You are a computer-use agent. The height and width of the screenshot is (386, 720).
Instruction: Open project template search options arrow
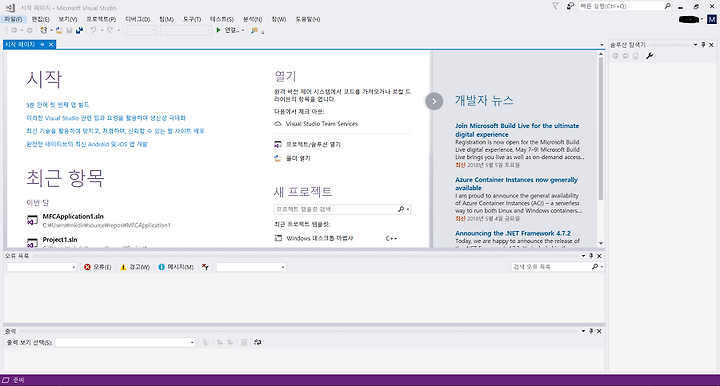click(408, 209)
